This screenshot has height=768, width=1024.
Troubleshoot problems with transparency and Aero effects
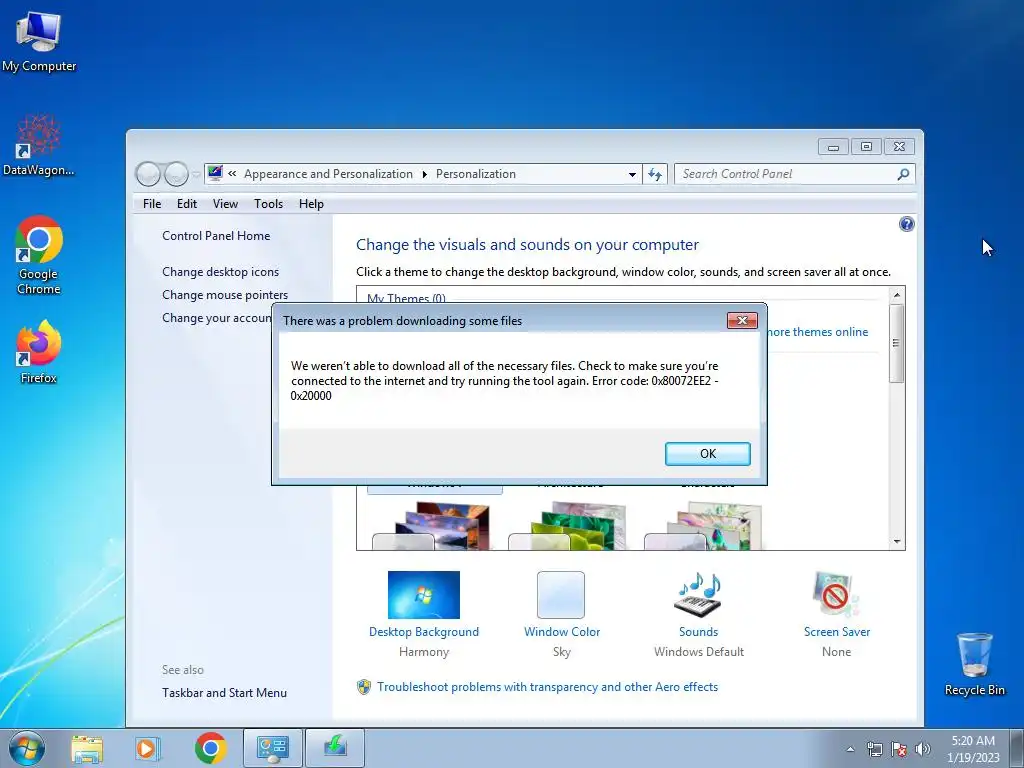(x=547, y=687)
